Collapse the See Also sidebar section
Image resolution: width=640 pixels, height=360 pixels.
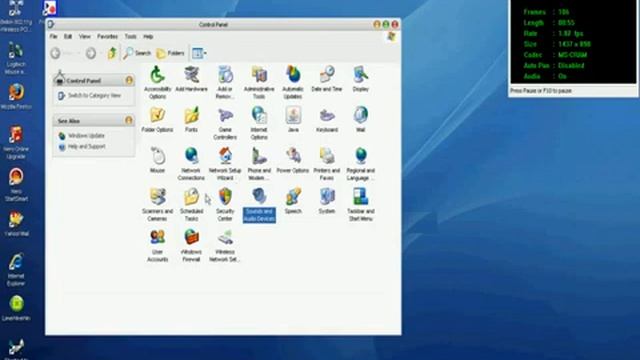point(129,120)
